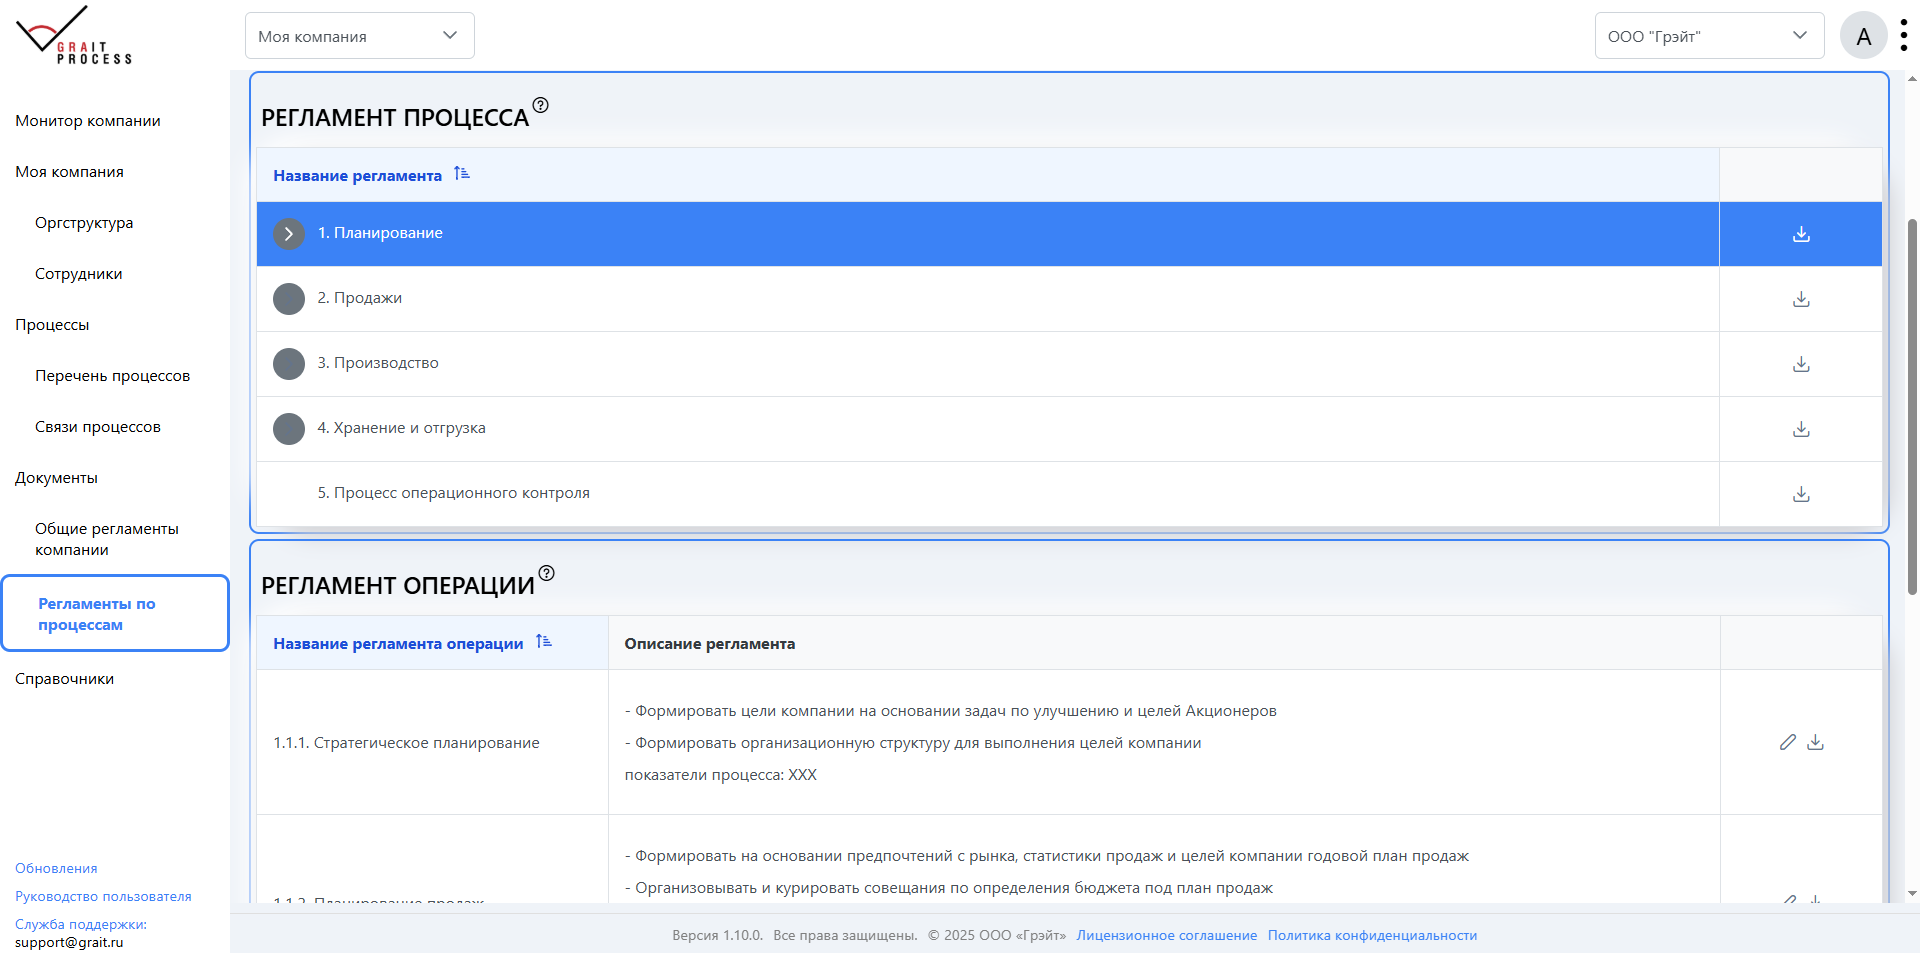
Task: Expand the 1. Планирование process row
Action: [x=289, y=234]
